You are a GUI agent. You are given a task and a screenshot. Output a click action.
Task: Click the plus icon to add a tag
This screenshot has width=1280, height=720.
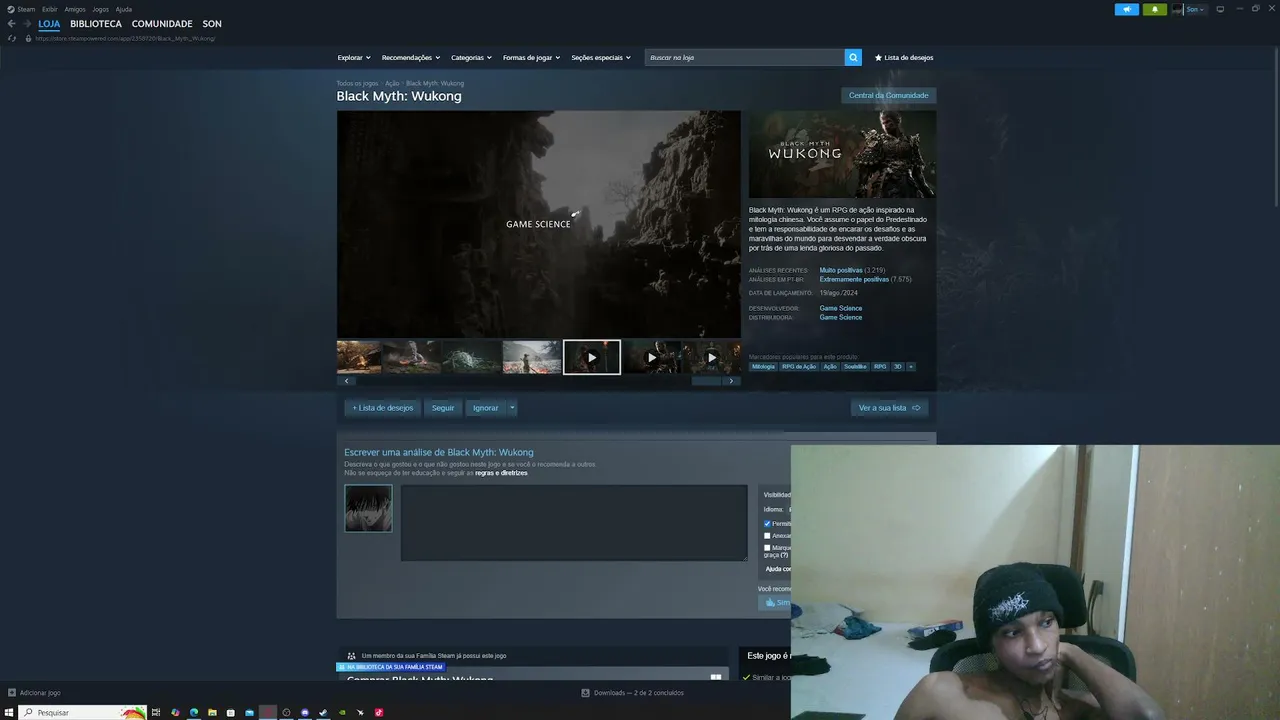(x=910, y=367)
